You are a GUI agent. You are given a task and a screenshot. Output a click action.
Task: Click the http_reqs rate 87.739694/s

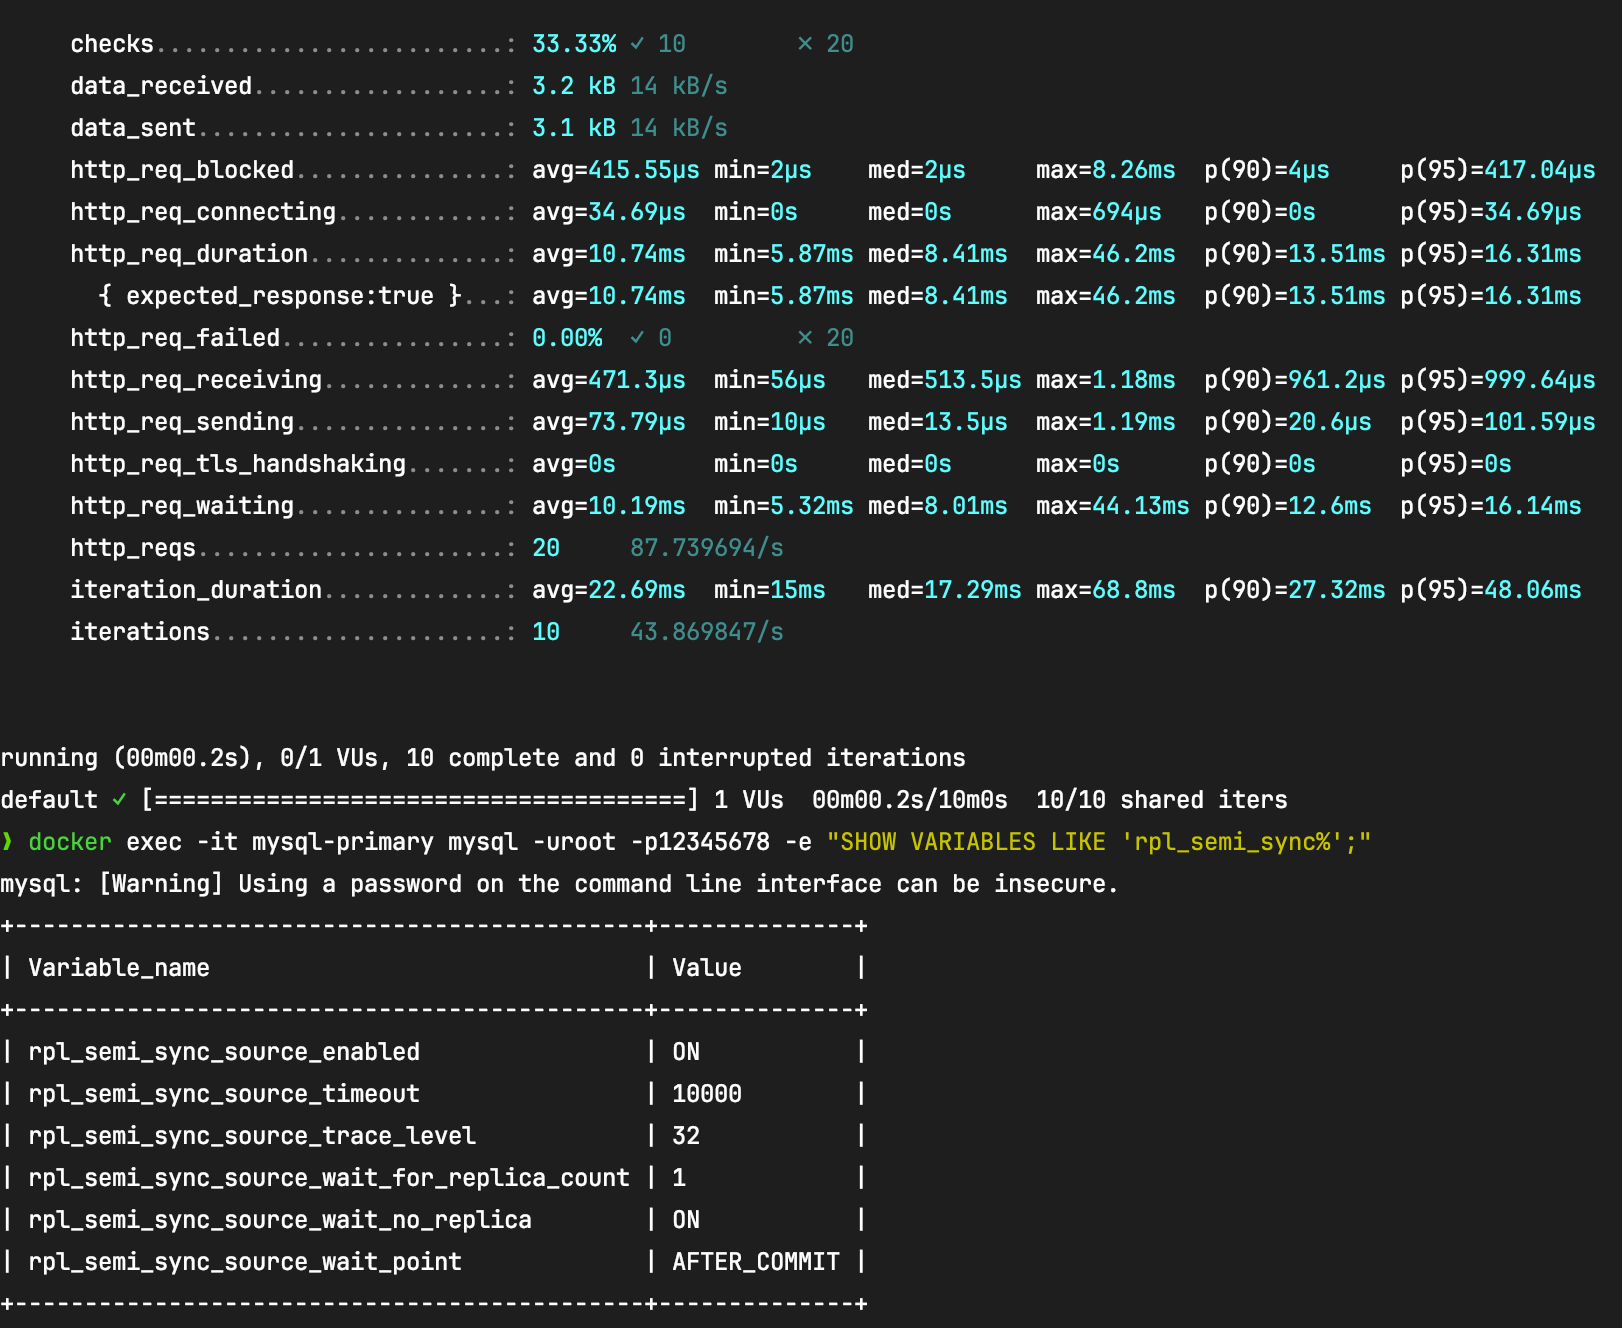click(707, 547)
